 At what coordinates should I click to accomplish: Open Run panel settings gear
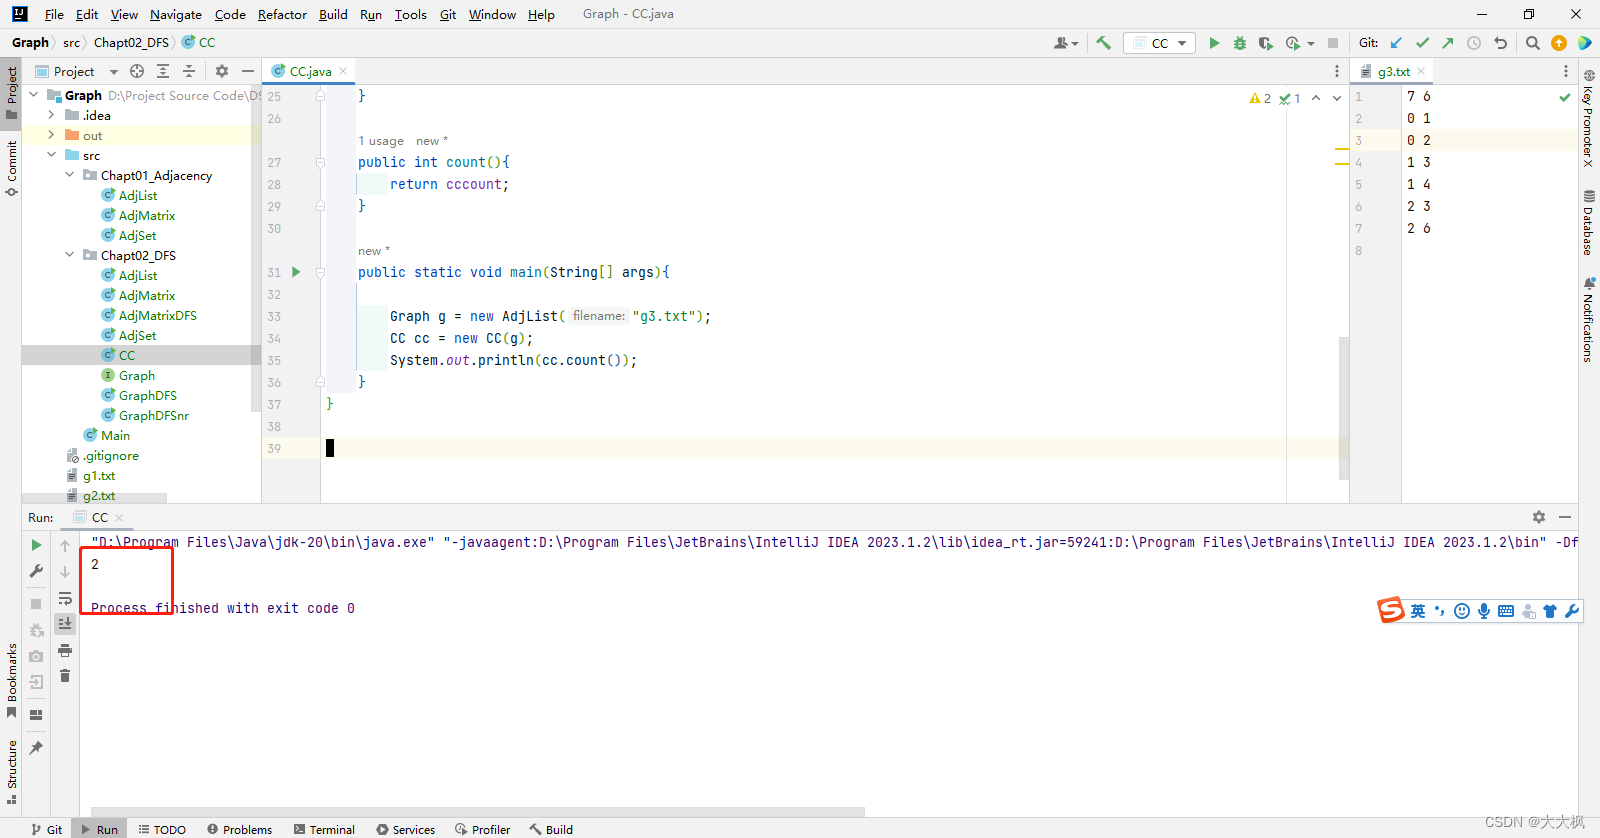[1539, 517]
